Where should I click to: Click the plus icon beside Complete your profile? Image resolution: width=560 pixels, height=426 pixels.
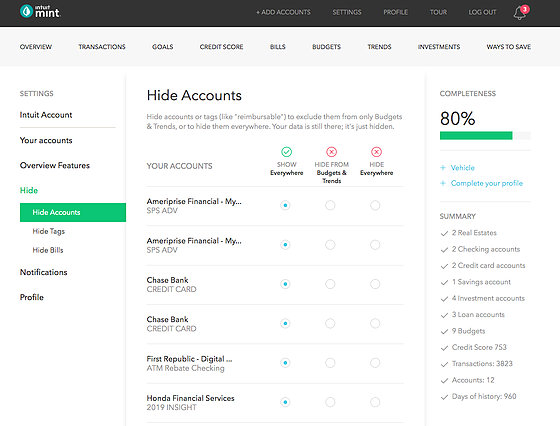click(443, 183)
